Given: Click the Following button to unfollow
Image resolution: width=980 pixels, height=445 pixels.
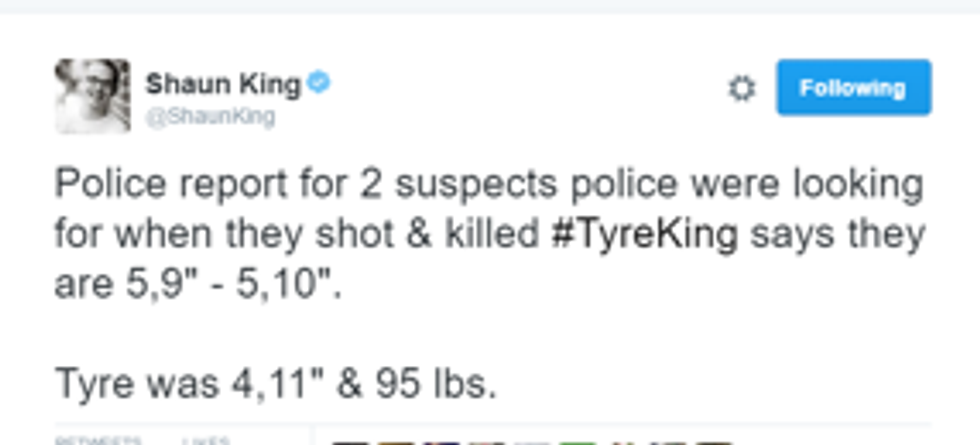Looking at the screenshot, I should 853,88.
